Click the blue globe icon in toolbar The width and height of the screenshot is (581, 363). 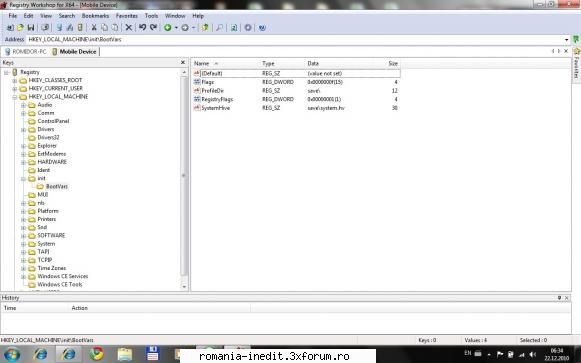tap(262, 27)
